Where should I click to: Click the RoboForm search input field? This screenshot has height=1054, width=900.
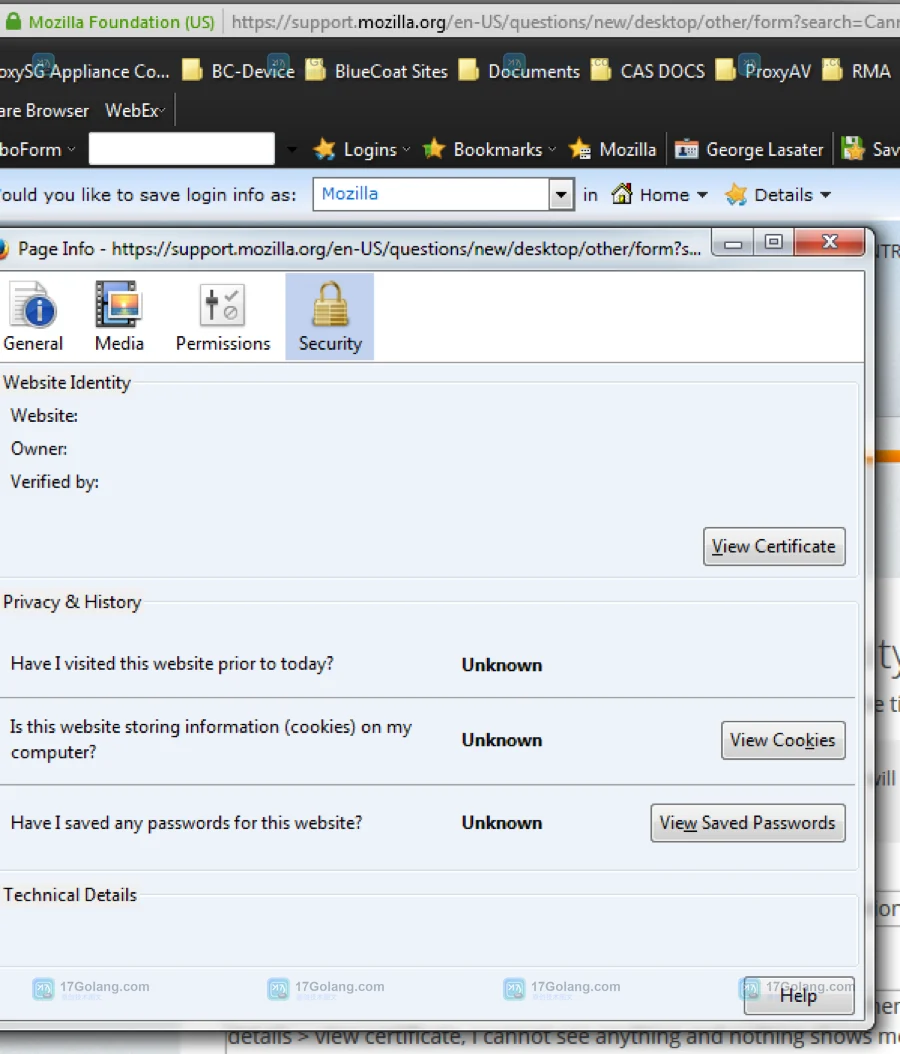tap(181, 149)
